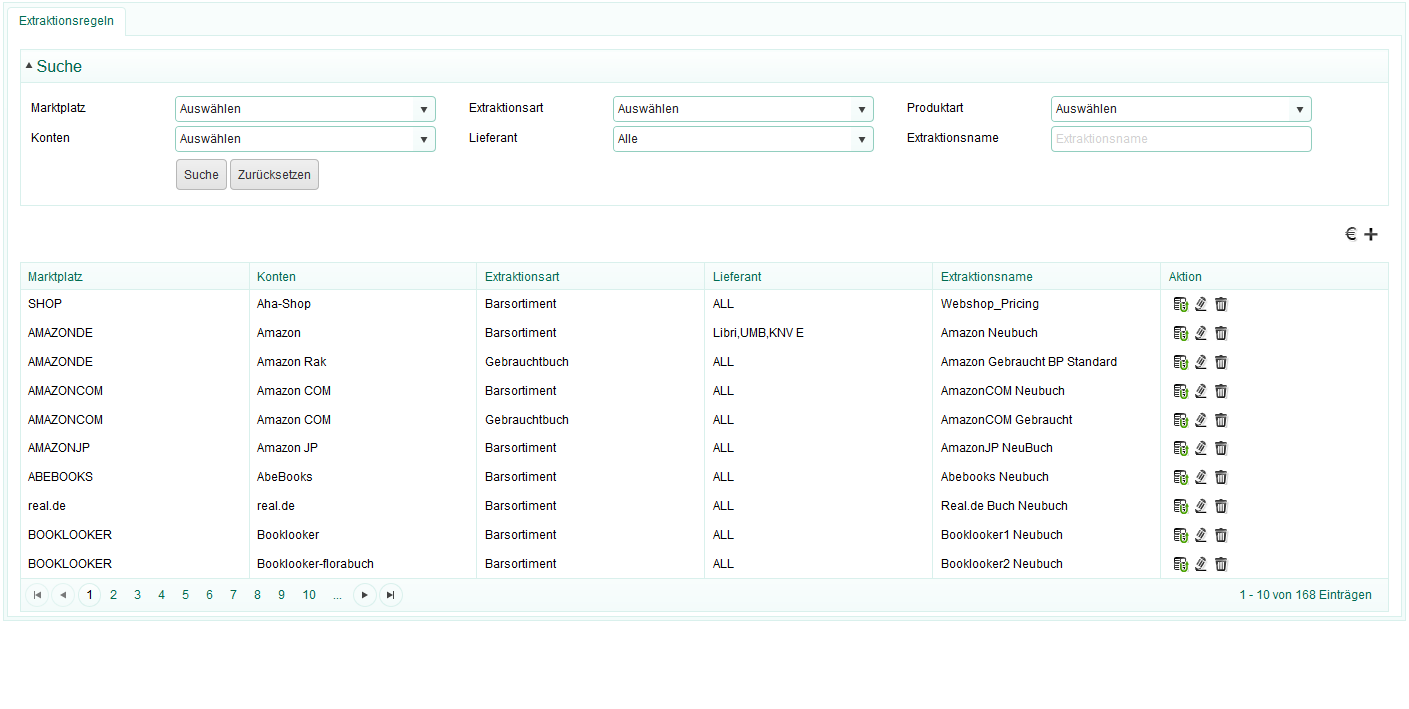Delete the AmazonCOM Neubuch rule via trash
The image size is (1409, 709).
1221,391
